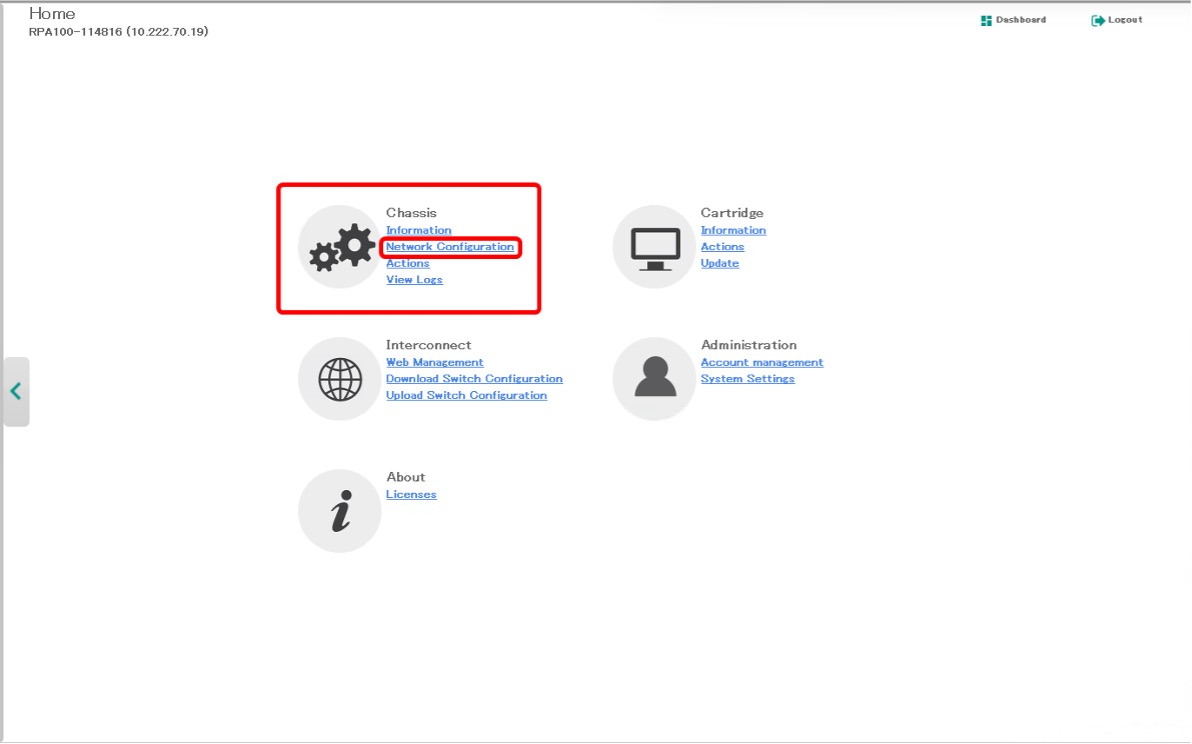Open View Logs under Chassis
1192x744 pixels.
[414, 280]
